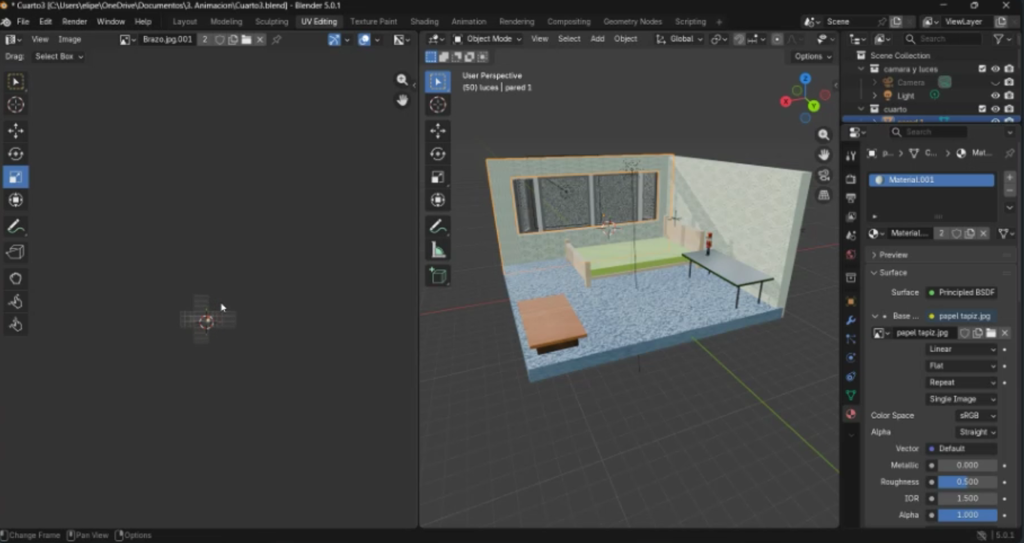Screen dimensions: 1024x543
Task: Click the Add Cube tool in the 3D viewport
Action: click(x=437, y=275)
